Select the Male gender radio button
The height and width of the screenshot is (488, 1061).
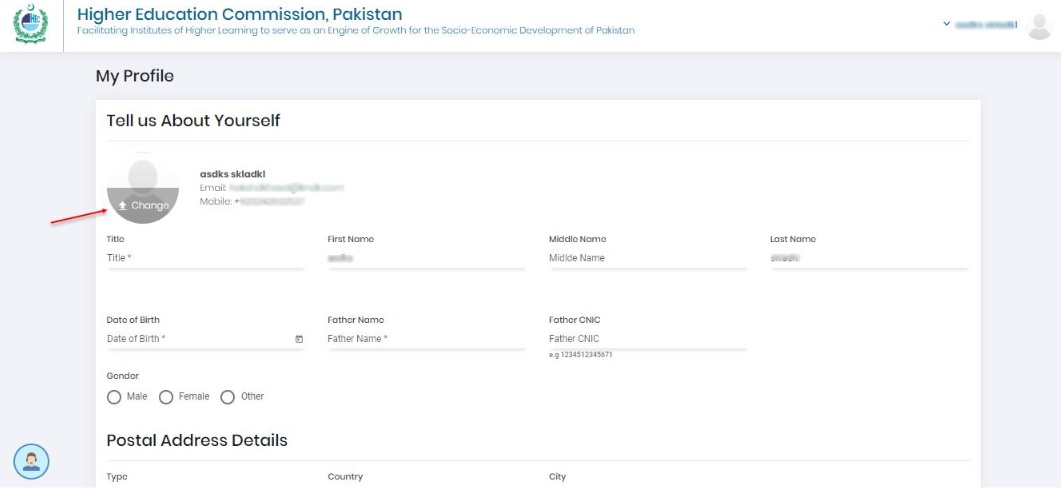114,397
